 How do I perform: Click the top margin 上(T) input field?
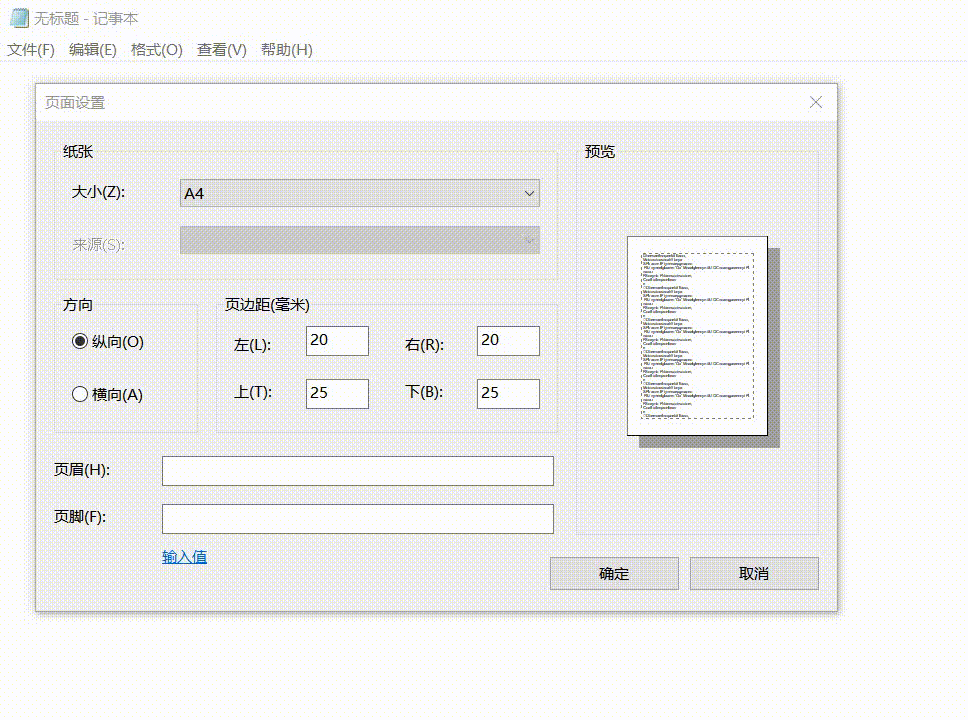pos(337,393)
